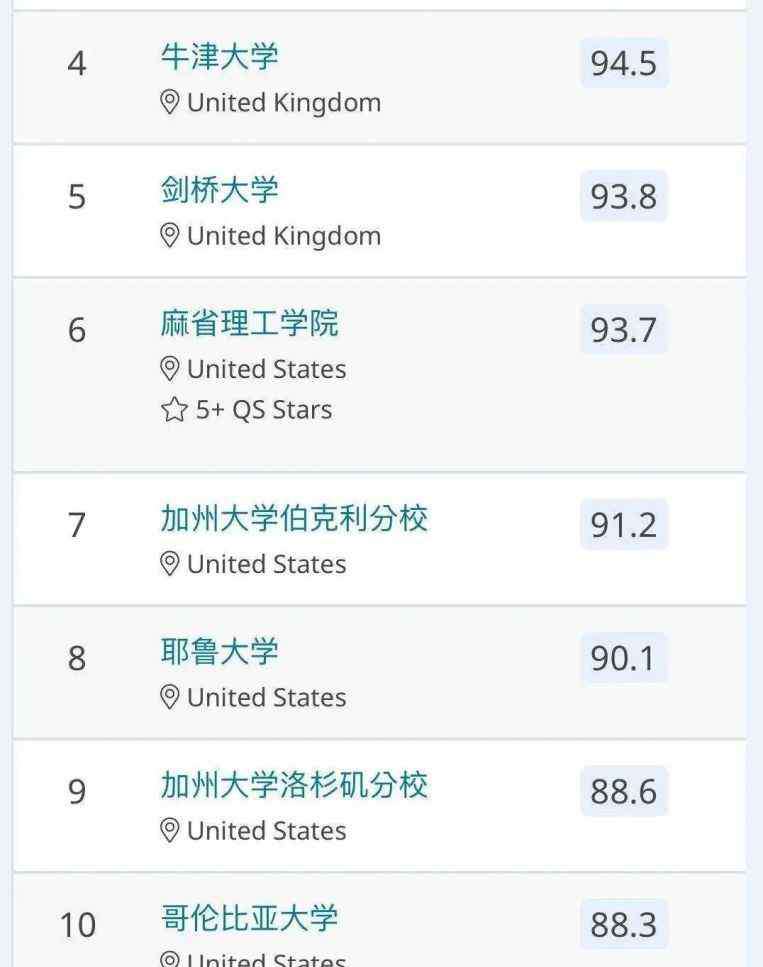Click the 88.6 score badge
Screen dimensions: 763x967
(624, 791)
